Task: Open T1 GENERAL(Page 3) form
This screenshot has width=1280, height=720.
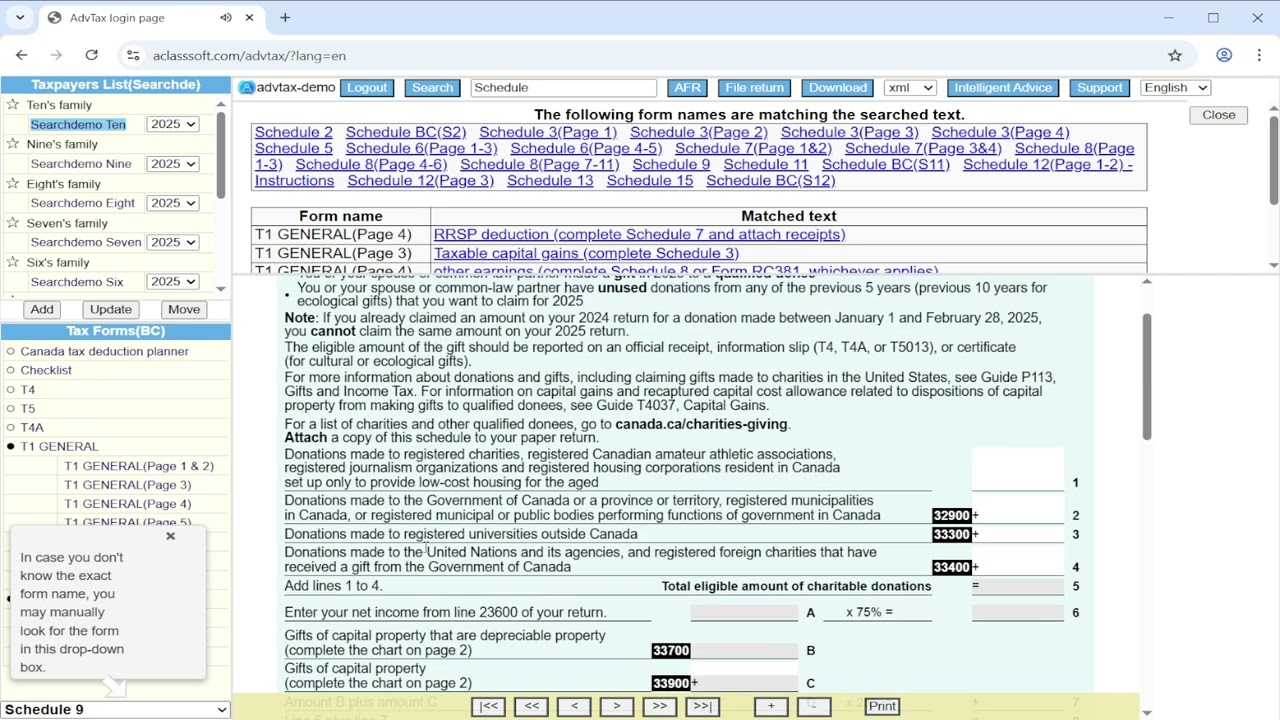Action: 128,485
